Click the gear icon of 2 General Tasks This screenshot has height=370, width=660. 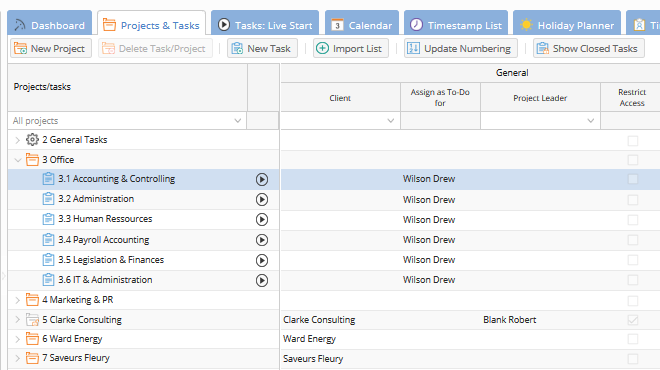(x=32, y=139)
